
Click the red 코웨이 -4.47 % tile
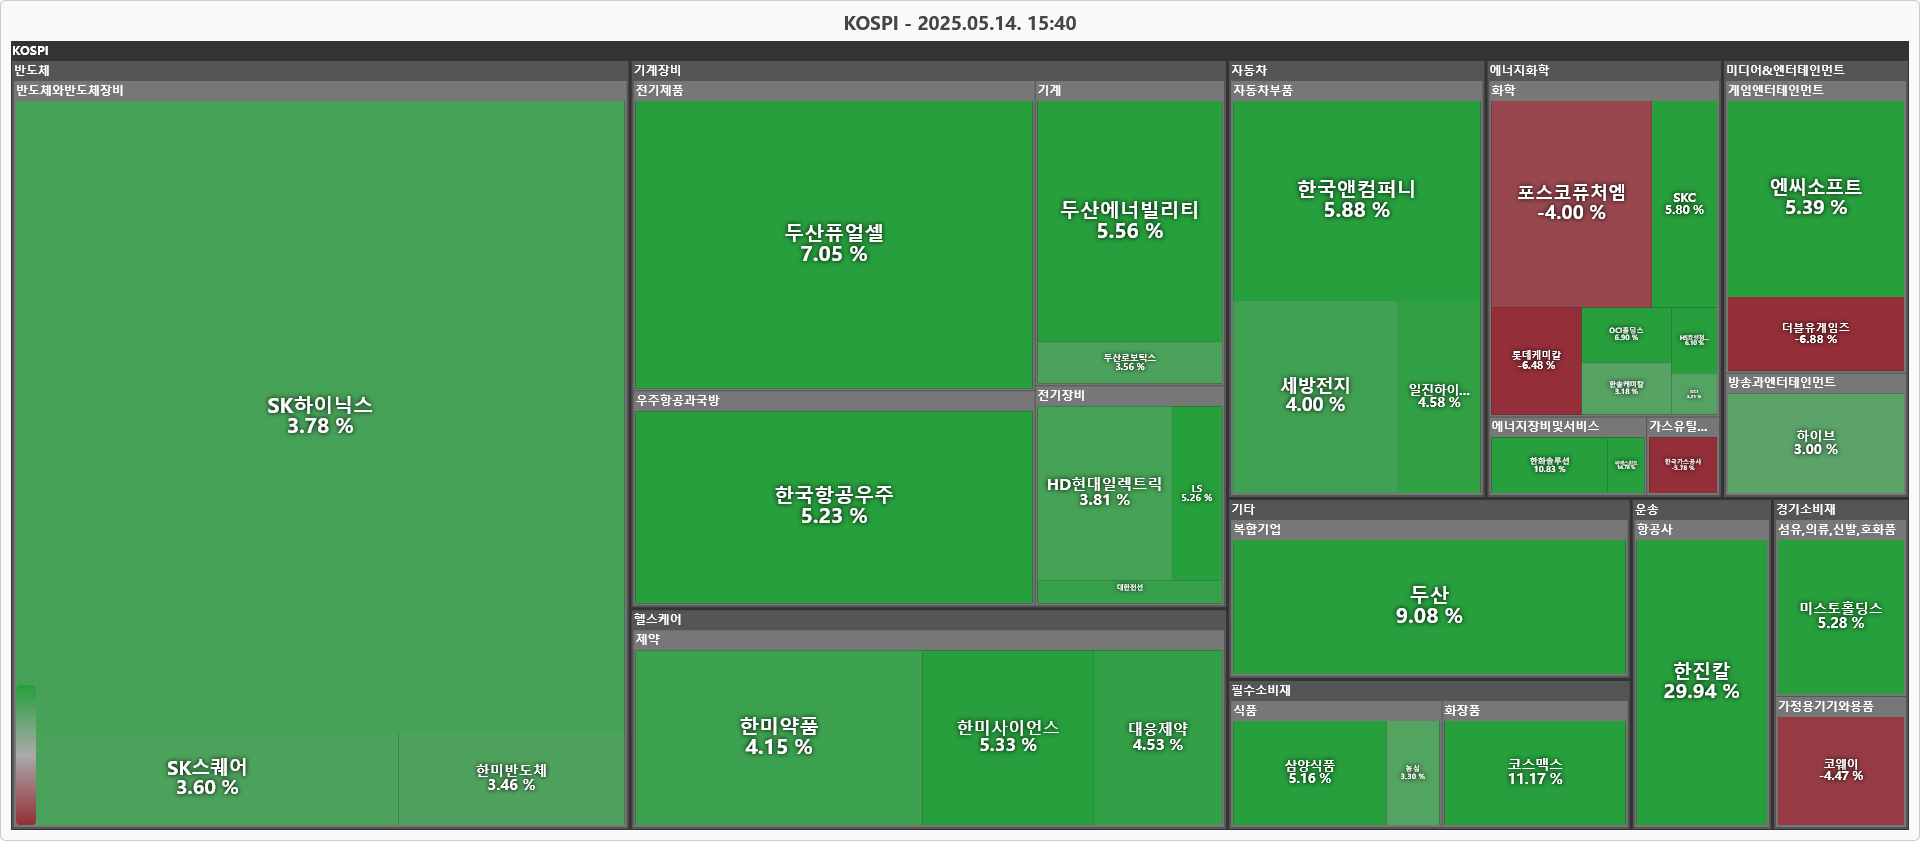point(1840,770)
